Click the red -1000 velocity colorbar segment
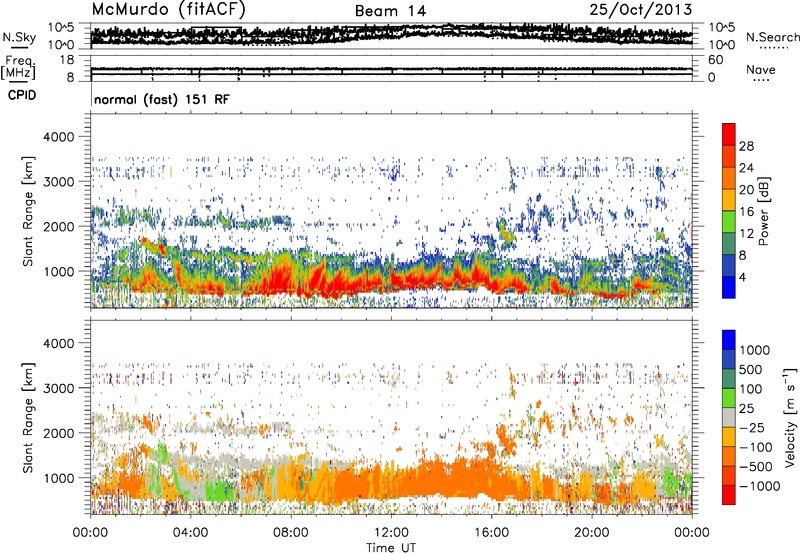The width and height of the screenshot is (800, 554). pyautogui.click(x=729, y=495)
